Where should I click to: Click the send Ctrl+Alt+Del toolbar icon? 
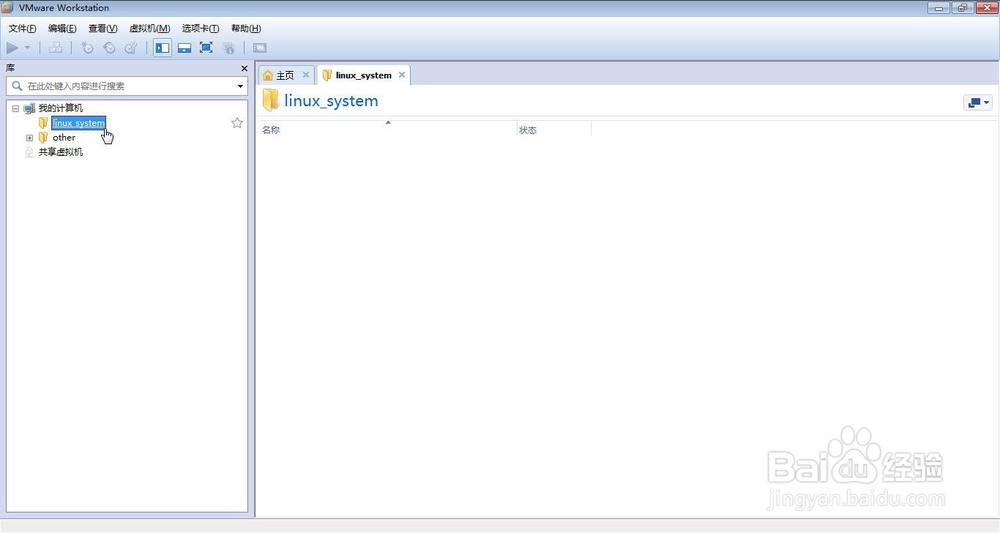[x=55, y=48]
